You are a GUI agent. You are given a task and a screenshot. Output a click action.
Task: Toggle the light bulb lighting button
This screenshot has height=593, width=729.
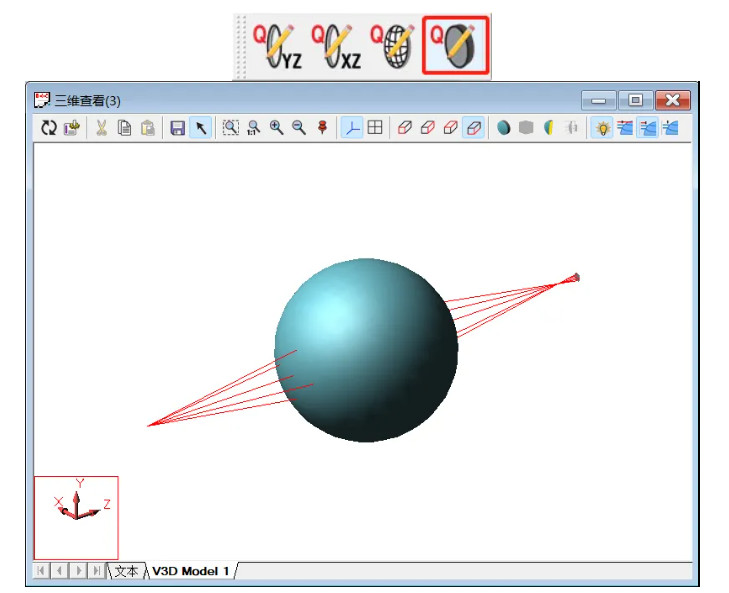pyautogui.click(x=603, y=128)
